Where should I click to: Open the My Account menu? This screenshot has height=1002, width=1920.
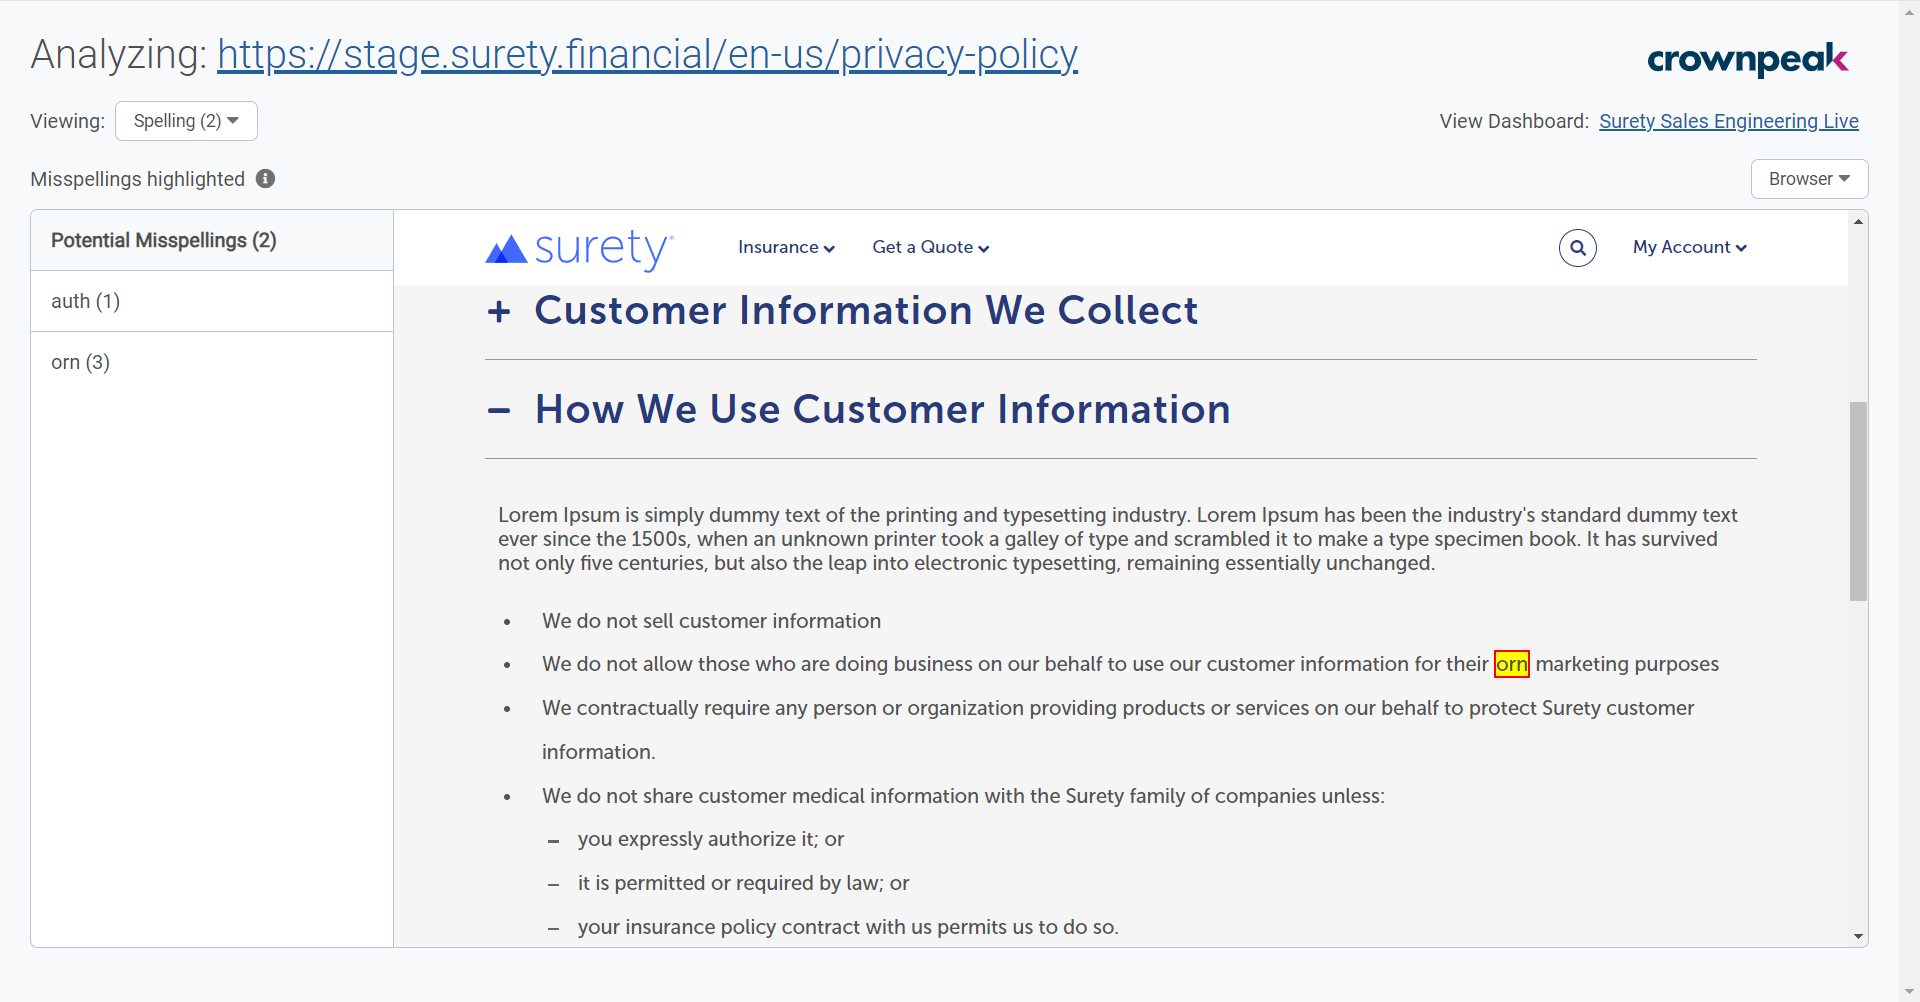(1689, 248)
